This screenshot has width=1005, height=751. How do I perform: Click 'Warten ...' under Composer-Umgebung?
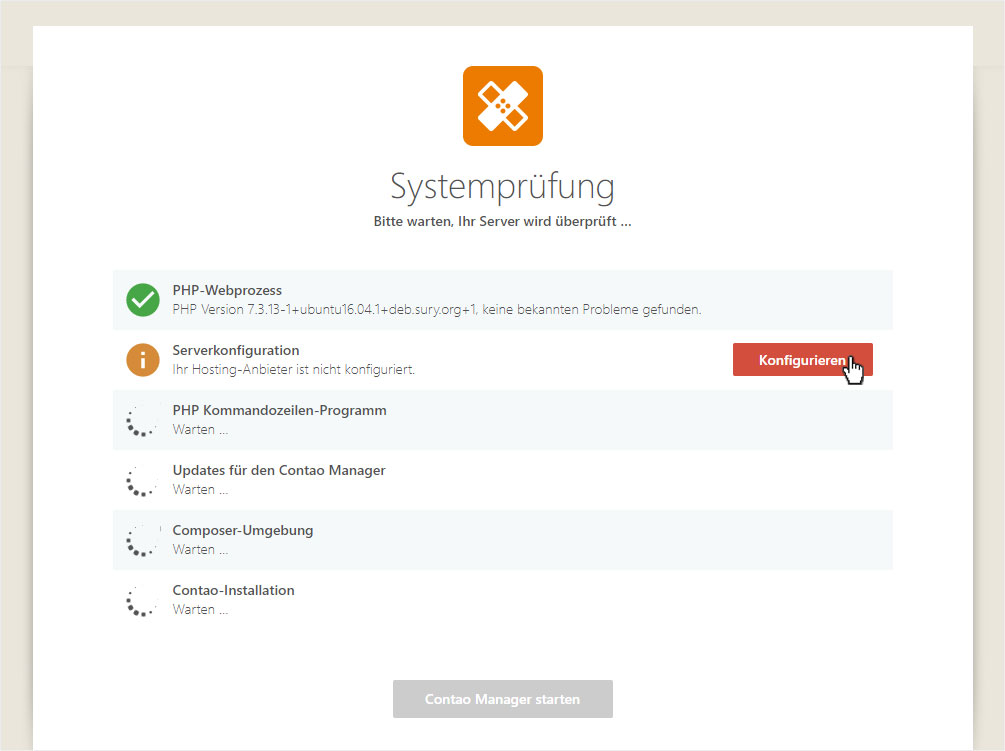coord(200,549)
